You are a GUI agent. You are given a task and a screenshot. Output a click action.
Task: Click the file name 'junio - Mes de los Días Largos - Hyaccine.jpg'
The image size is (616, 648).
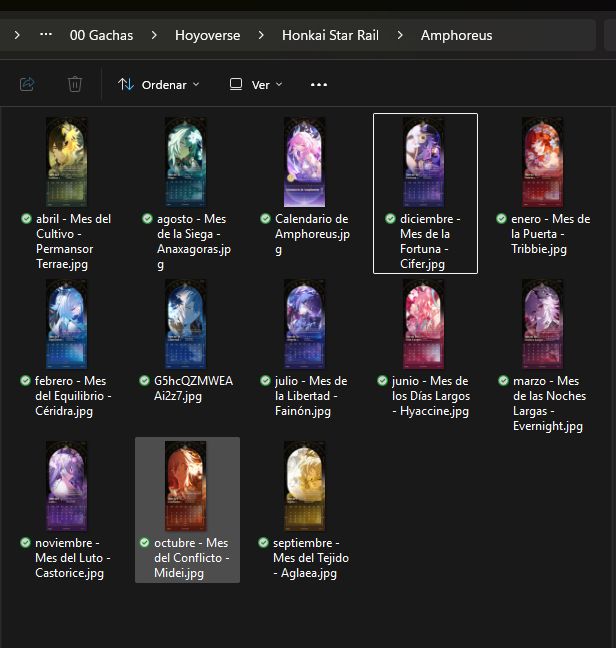click(431, 396)
